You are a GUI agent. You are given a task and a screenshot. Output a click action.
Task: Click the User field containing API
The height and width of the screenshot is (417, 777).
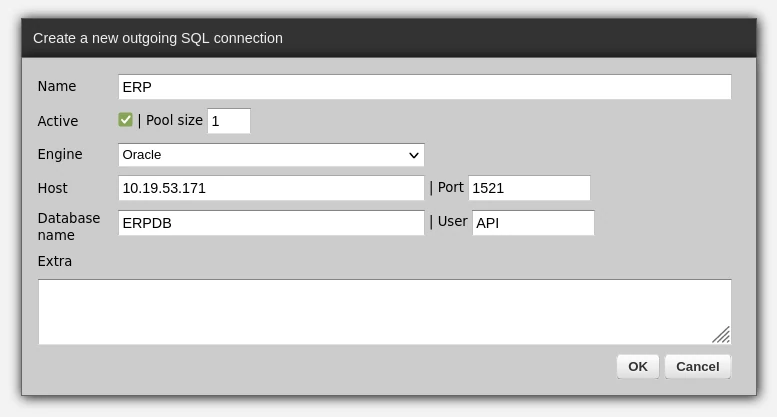point(533,223)
